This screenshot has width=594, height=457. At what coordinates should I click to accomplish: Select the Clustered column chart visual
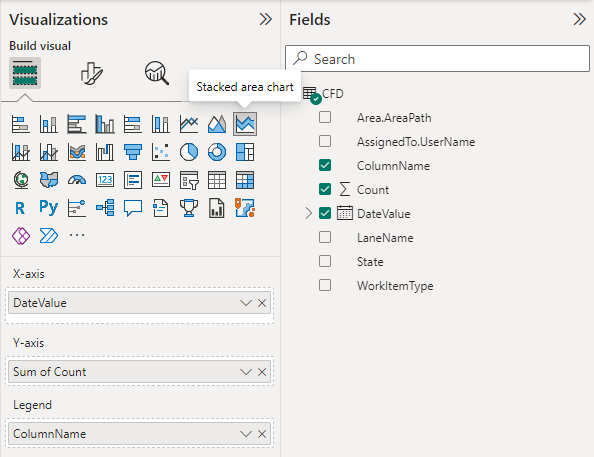coord(105,124)
